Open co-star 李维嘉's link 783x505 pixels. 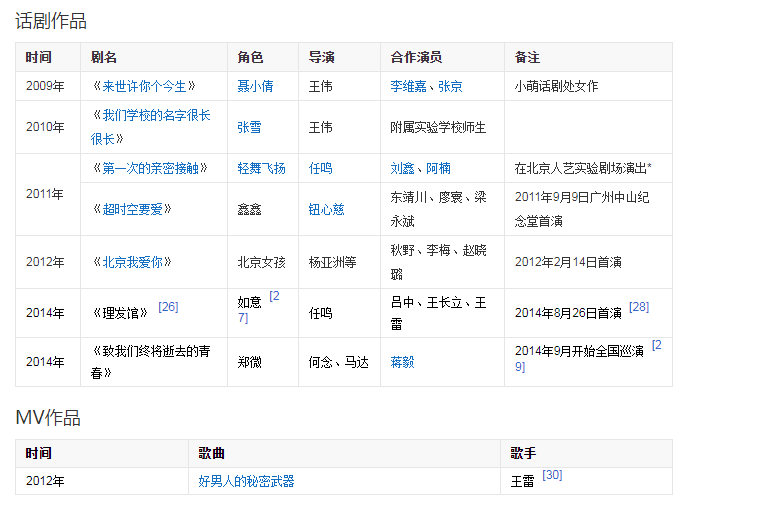point(410,86)
